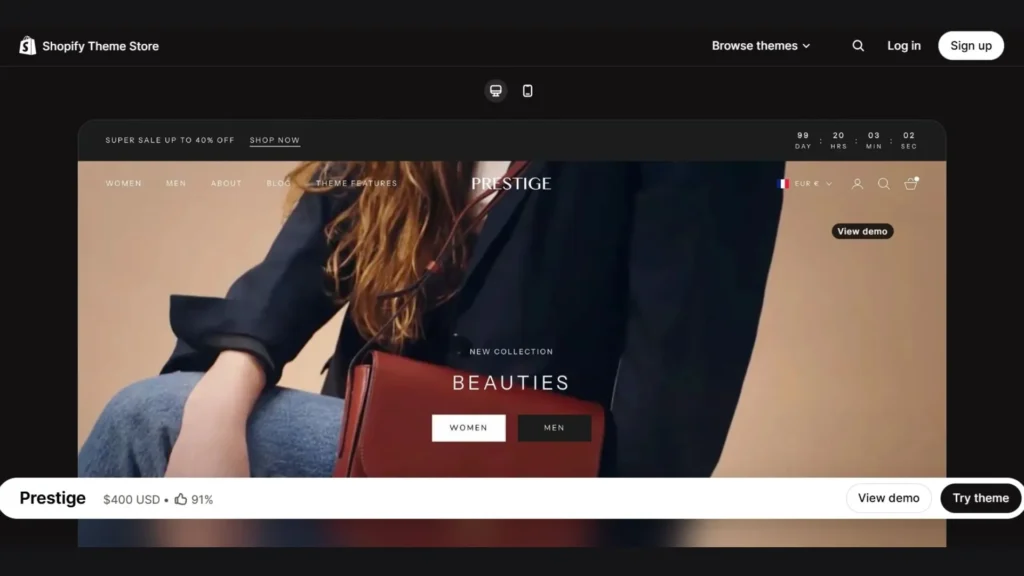Click the thumbs-up rating icon

[181, 499]
